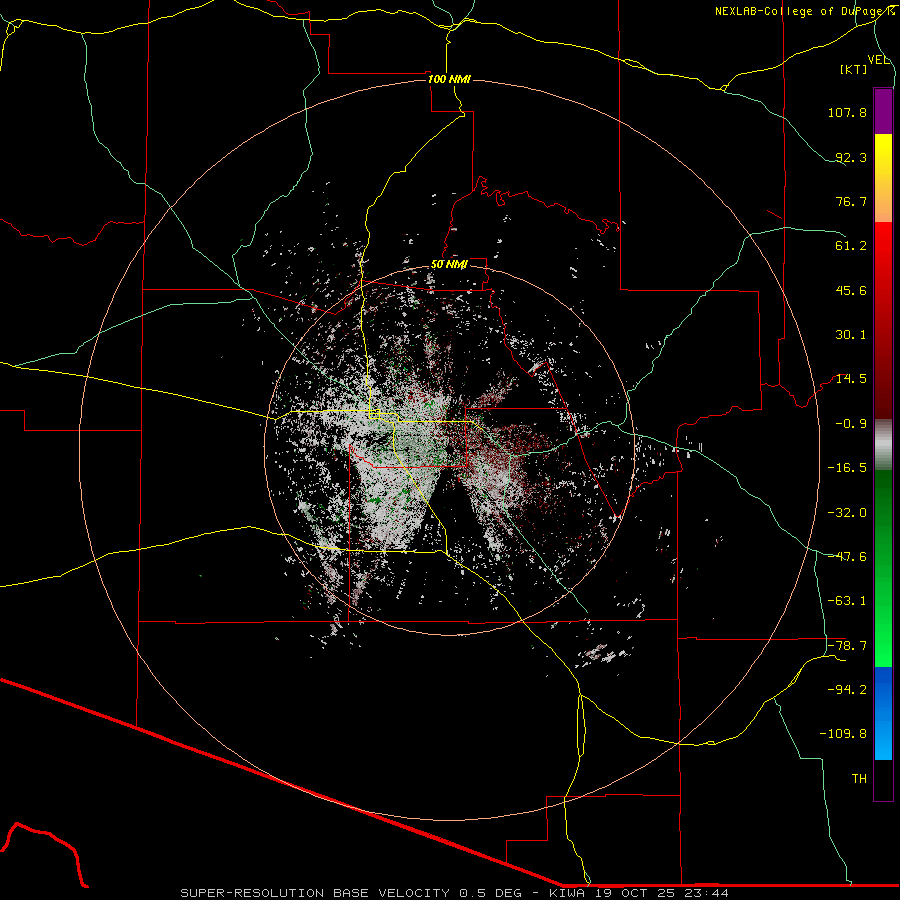Screen dimensions: 900x900
Task: Select the 92.3 legend value
Action: 851,157
